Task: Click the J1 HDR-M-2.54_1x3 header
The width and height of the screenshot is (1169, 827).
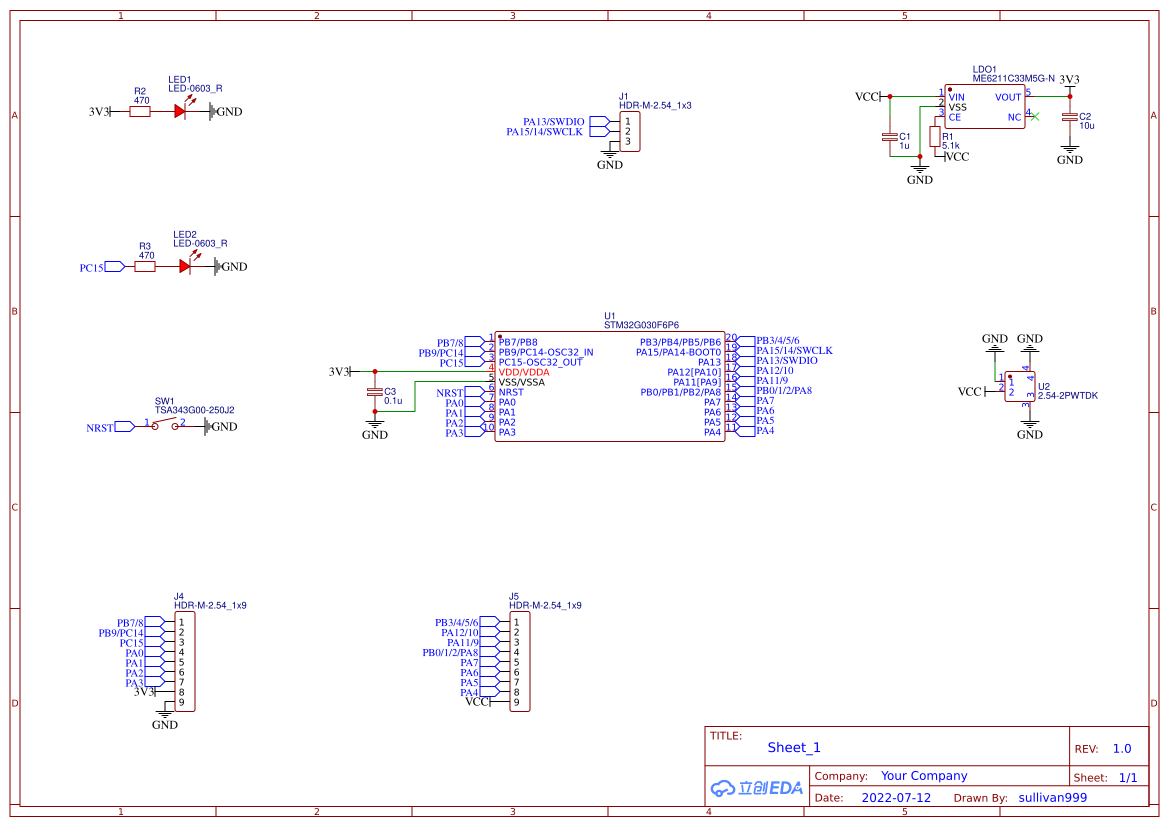Action: click(629, 131)
